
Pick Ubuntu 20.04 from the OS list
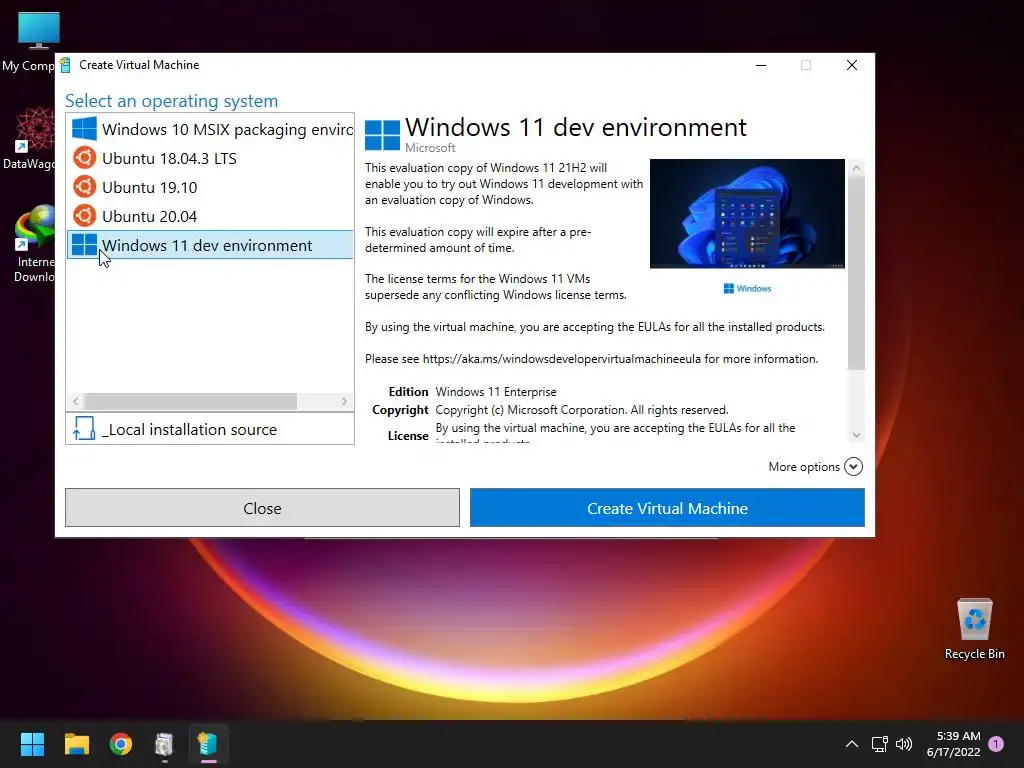coord(210,216)
